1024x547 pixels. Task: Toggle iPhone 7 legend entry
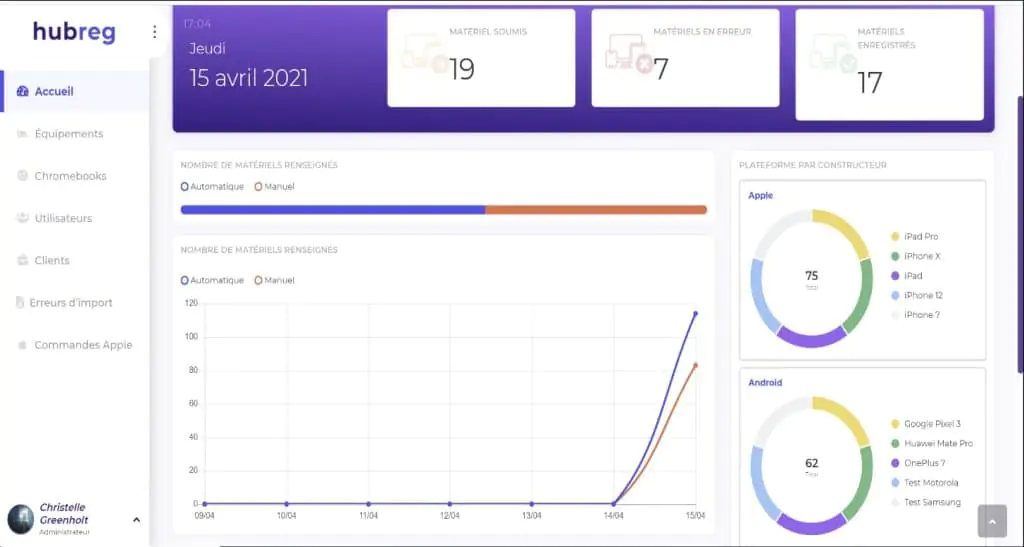tap(916, 315)
